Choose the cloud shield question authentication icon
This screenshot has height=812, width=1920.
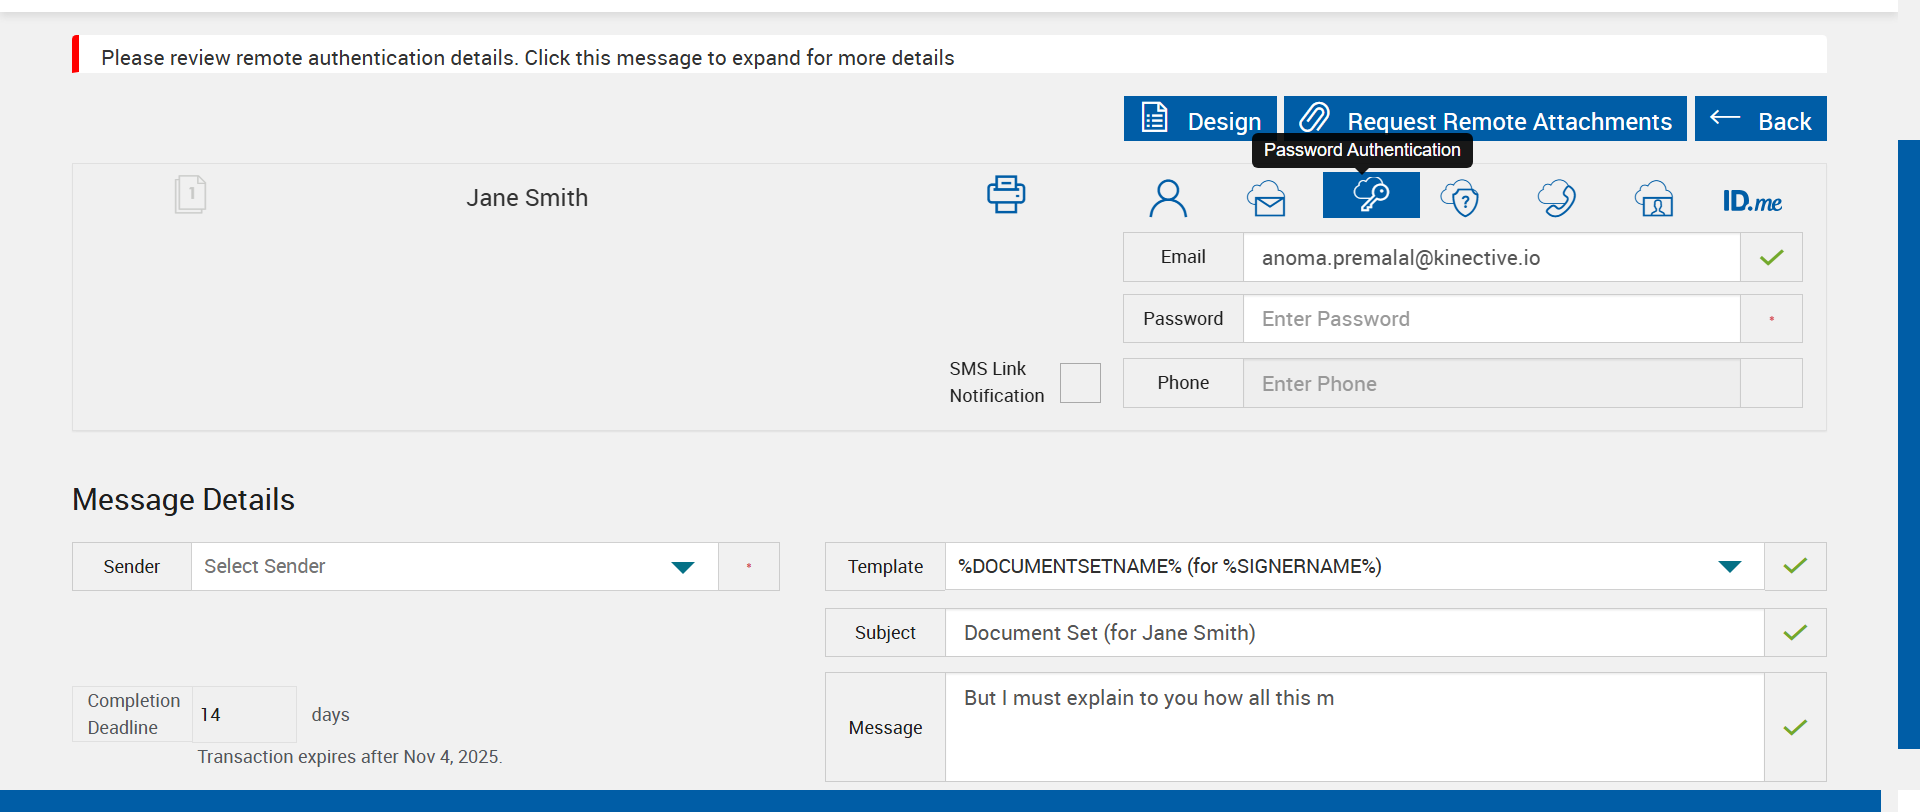[1460, 198]
